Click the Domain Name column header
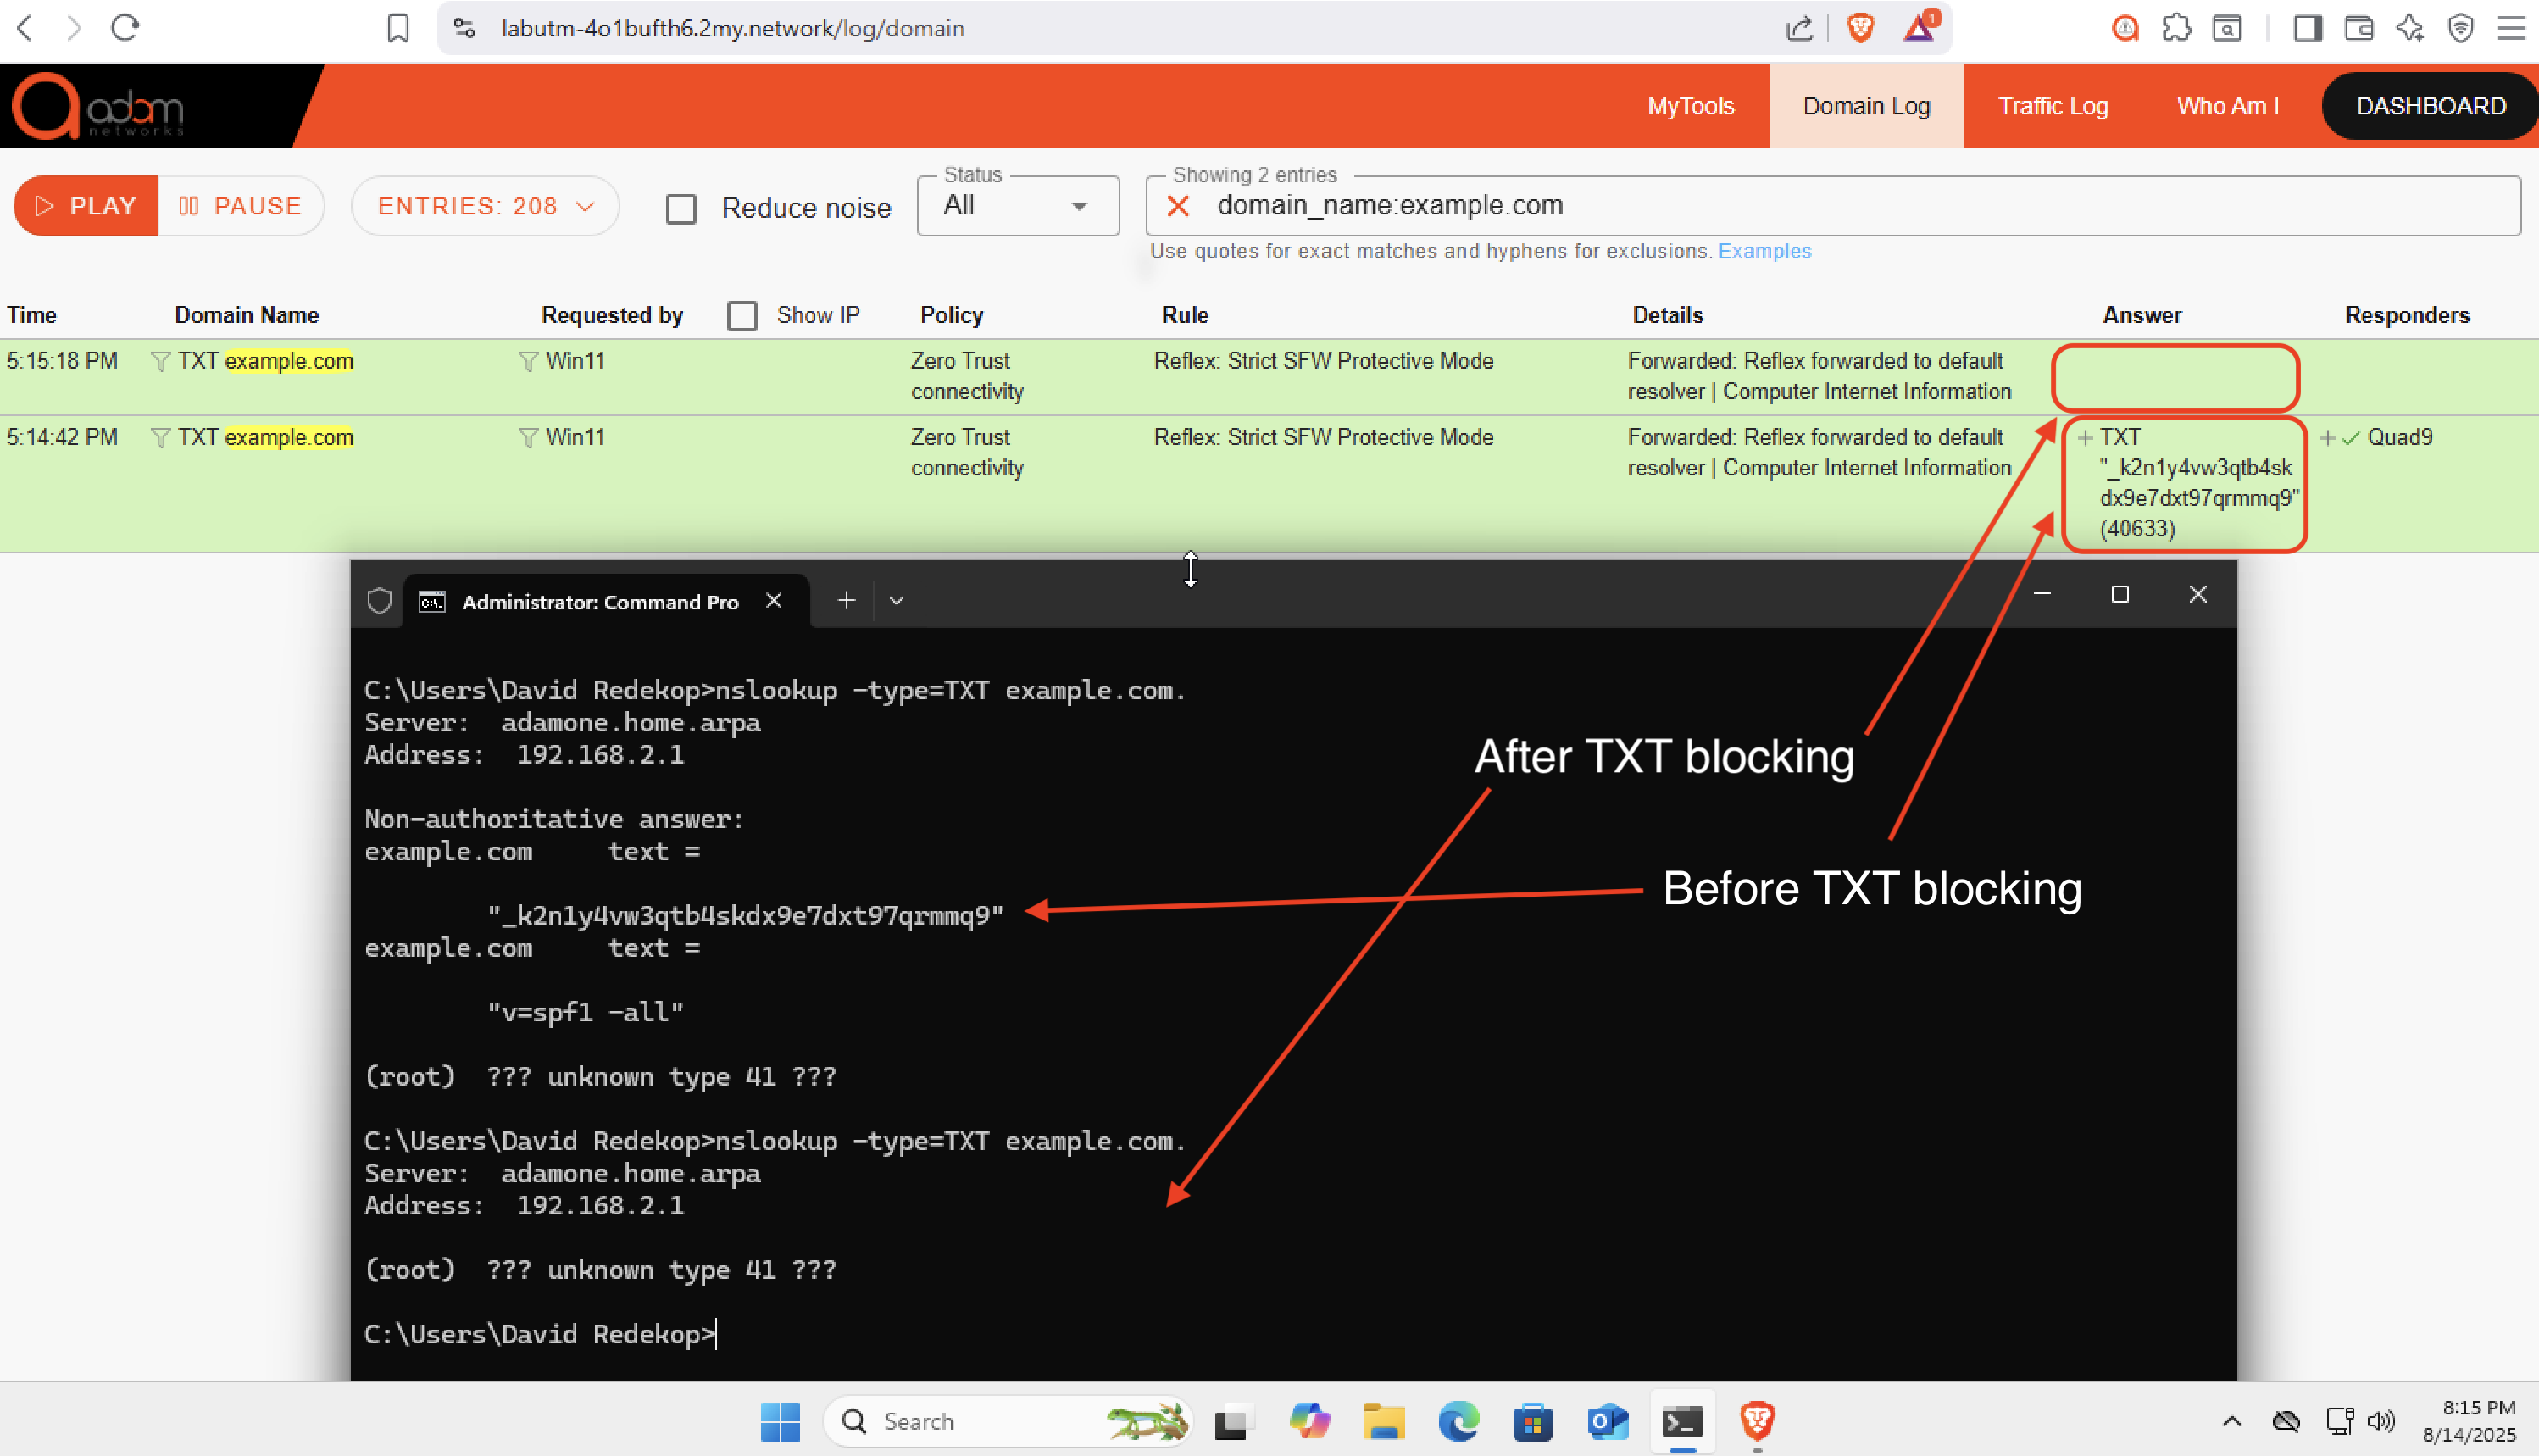 [x=247, y=315]
